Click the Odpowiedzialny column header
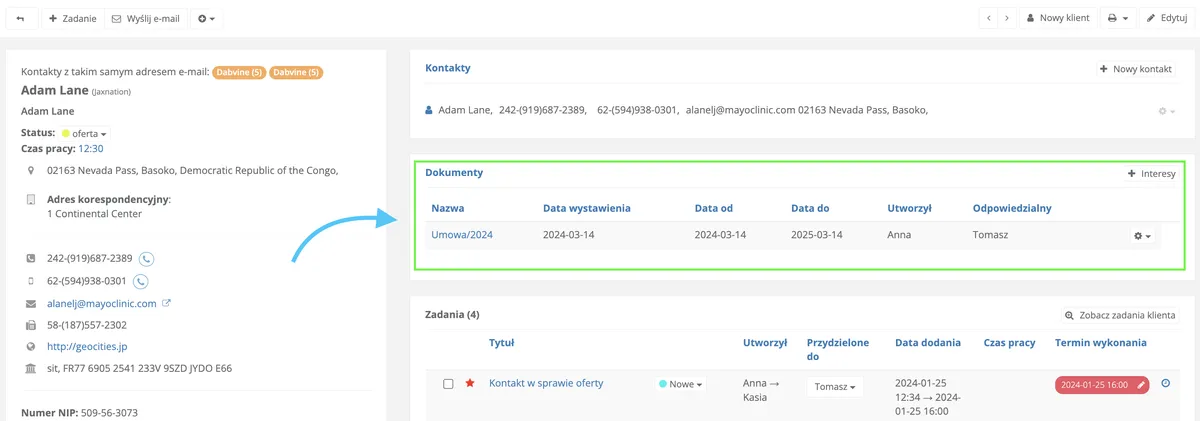Viewport: 1200px width, 421px height. (x=1012, y=208)
